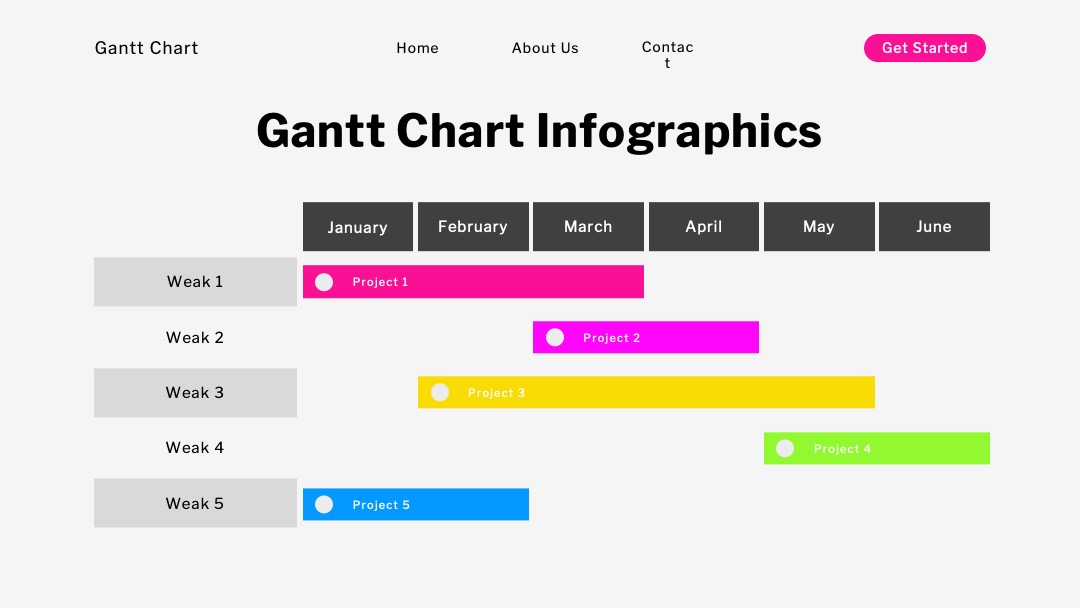Click the Get Started button
The width and height of the screenshot is (1080, 608).
click(924, 48)
